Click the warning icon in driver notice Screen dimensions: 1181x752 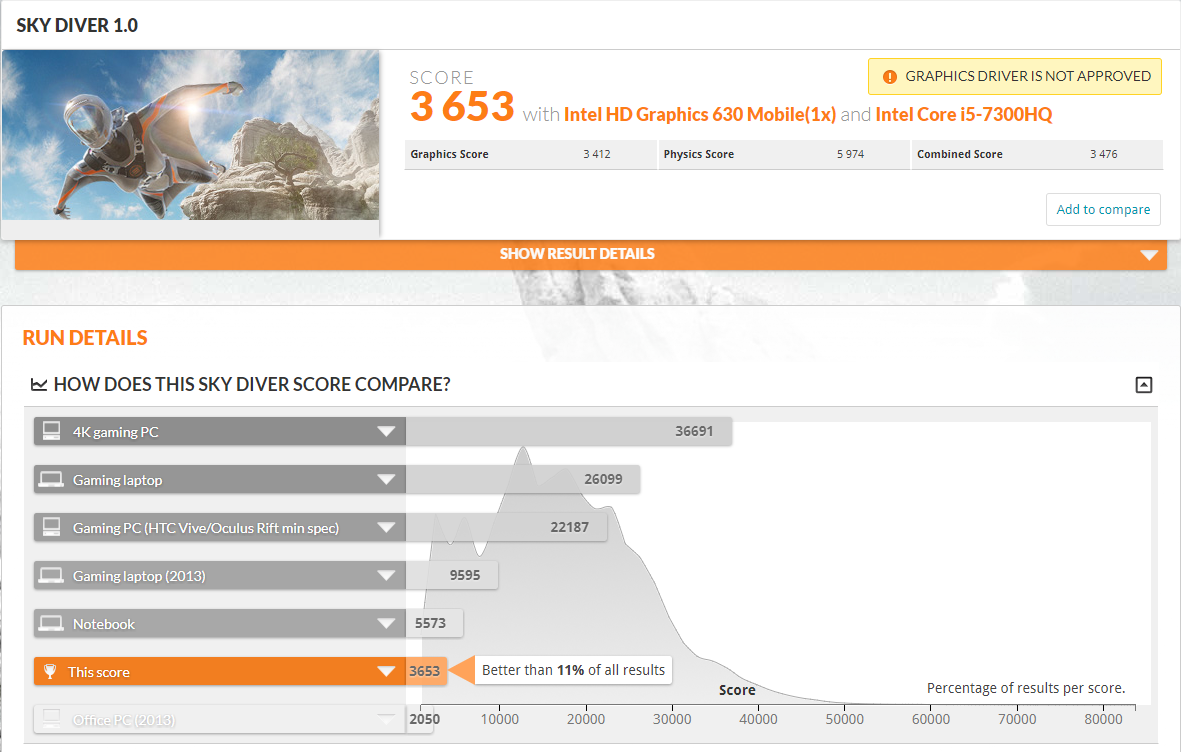point(890,77)
